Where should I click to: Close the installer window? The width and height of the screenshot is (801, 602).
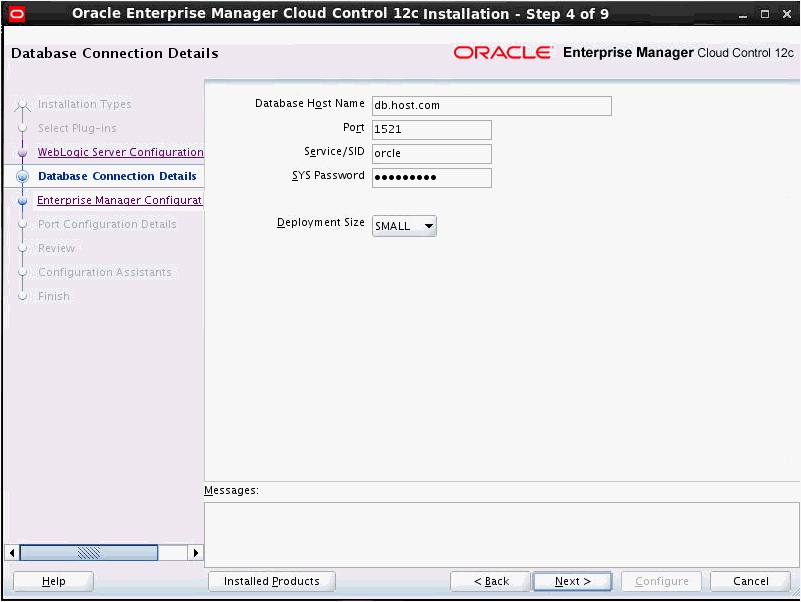(787, 14)
